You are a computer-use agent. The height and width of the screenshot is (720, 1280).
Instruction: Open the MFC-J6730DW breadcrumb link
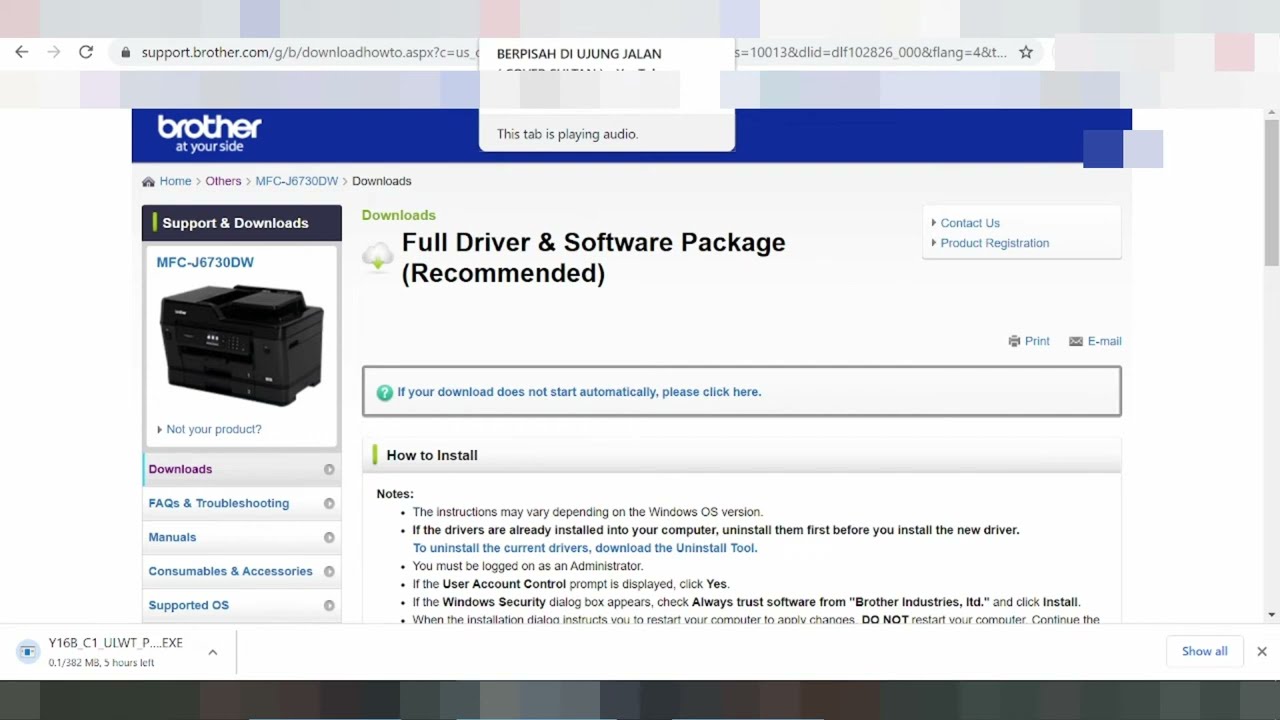tap(297, 181)
